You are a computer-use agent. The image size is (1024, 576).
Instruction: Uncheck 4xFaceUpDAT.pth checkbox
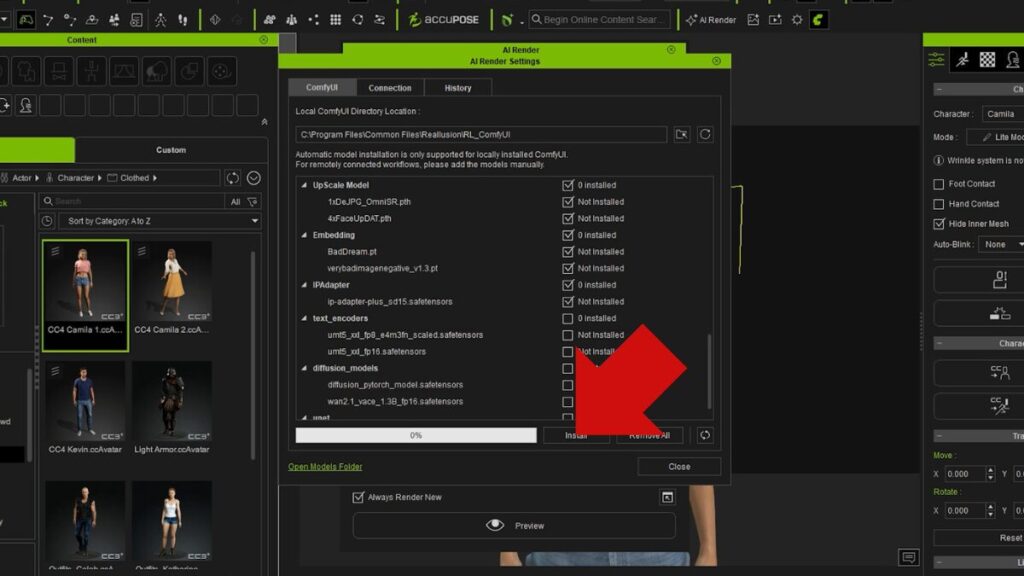[x=568, y=219]
